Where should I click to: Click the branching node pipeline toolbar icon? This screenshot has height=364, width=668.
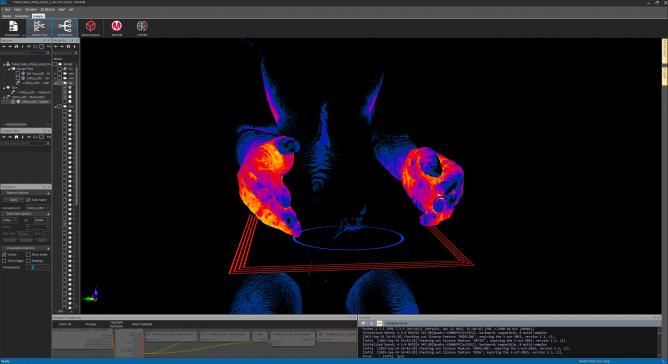tap(65, 26)
